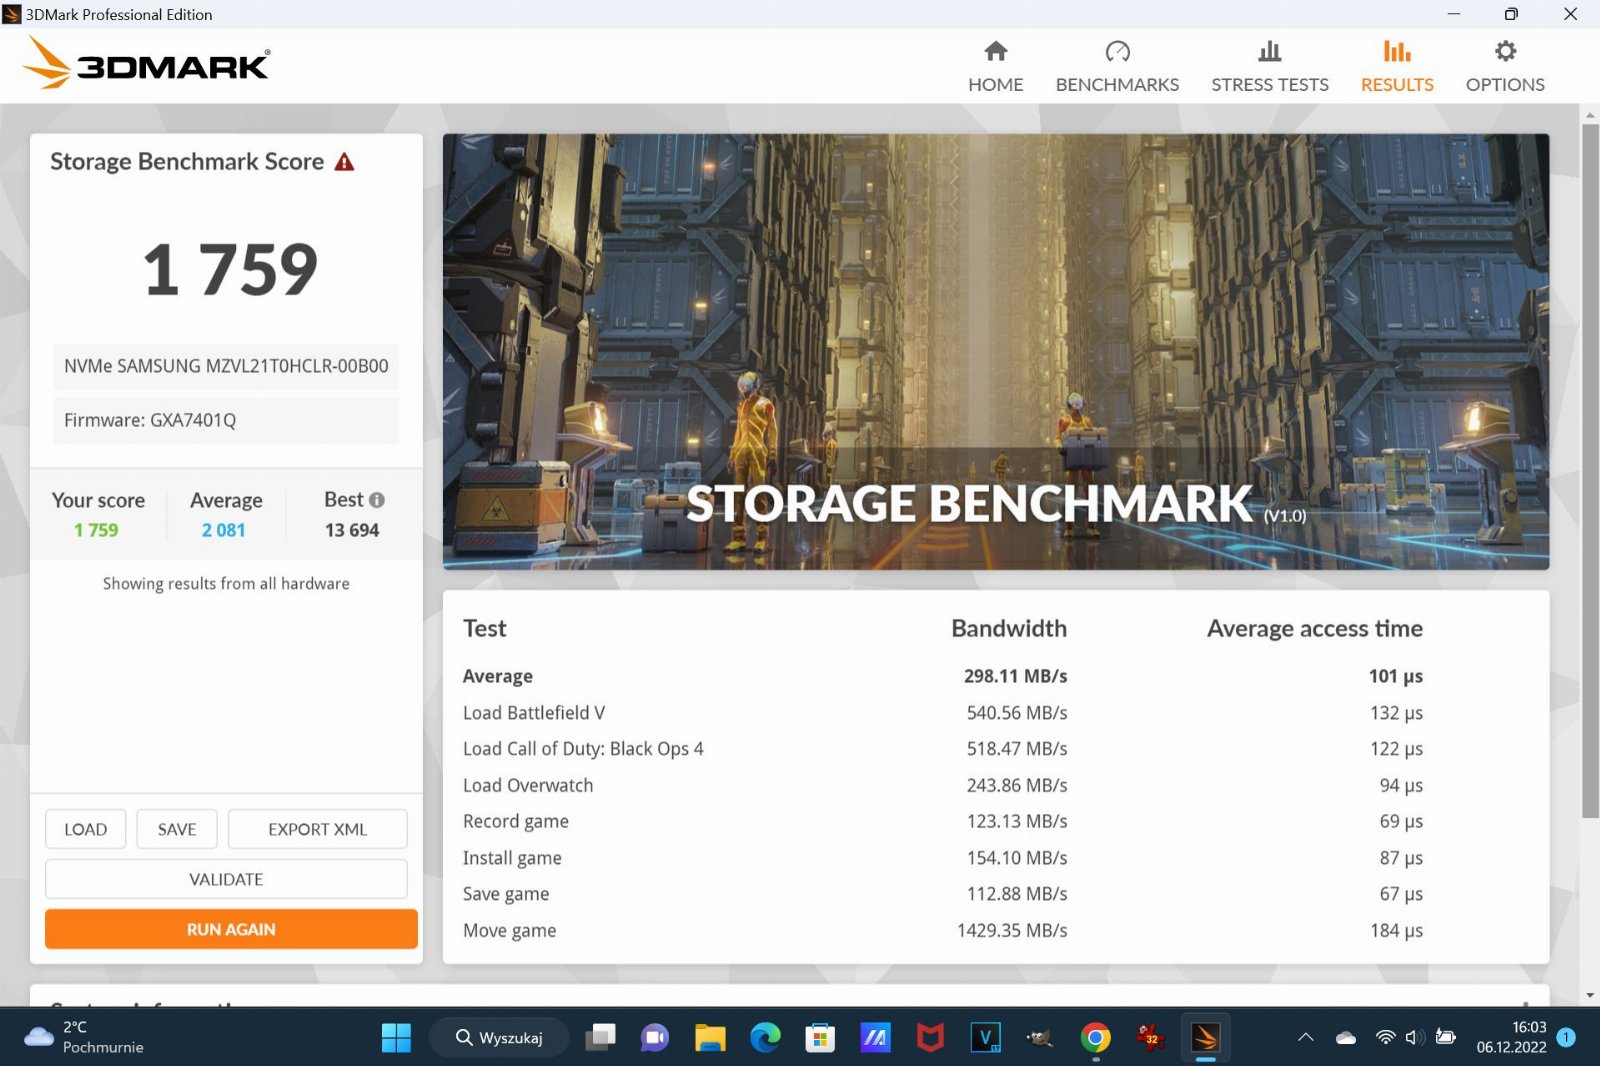Image resolution: width=1600 pixels, height=1066 pixels.
Task: Click the battery tray icon
Action: [x=1445, y=1038]
